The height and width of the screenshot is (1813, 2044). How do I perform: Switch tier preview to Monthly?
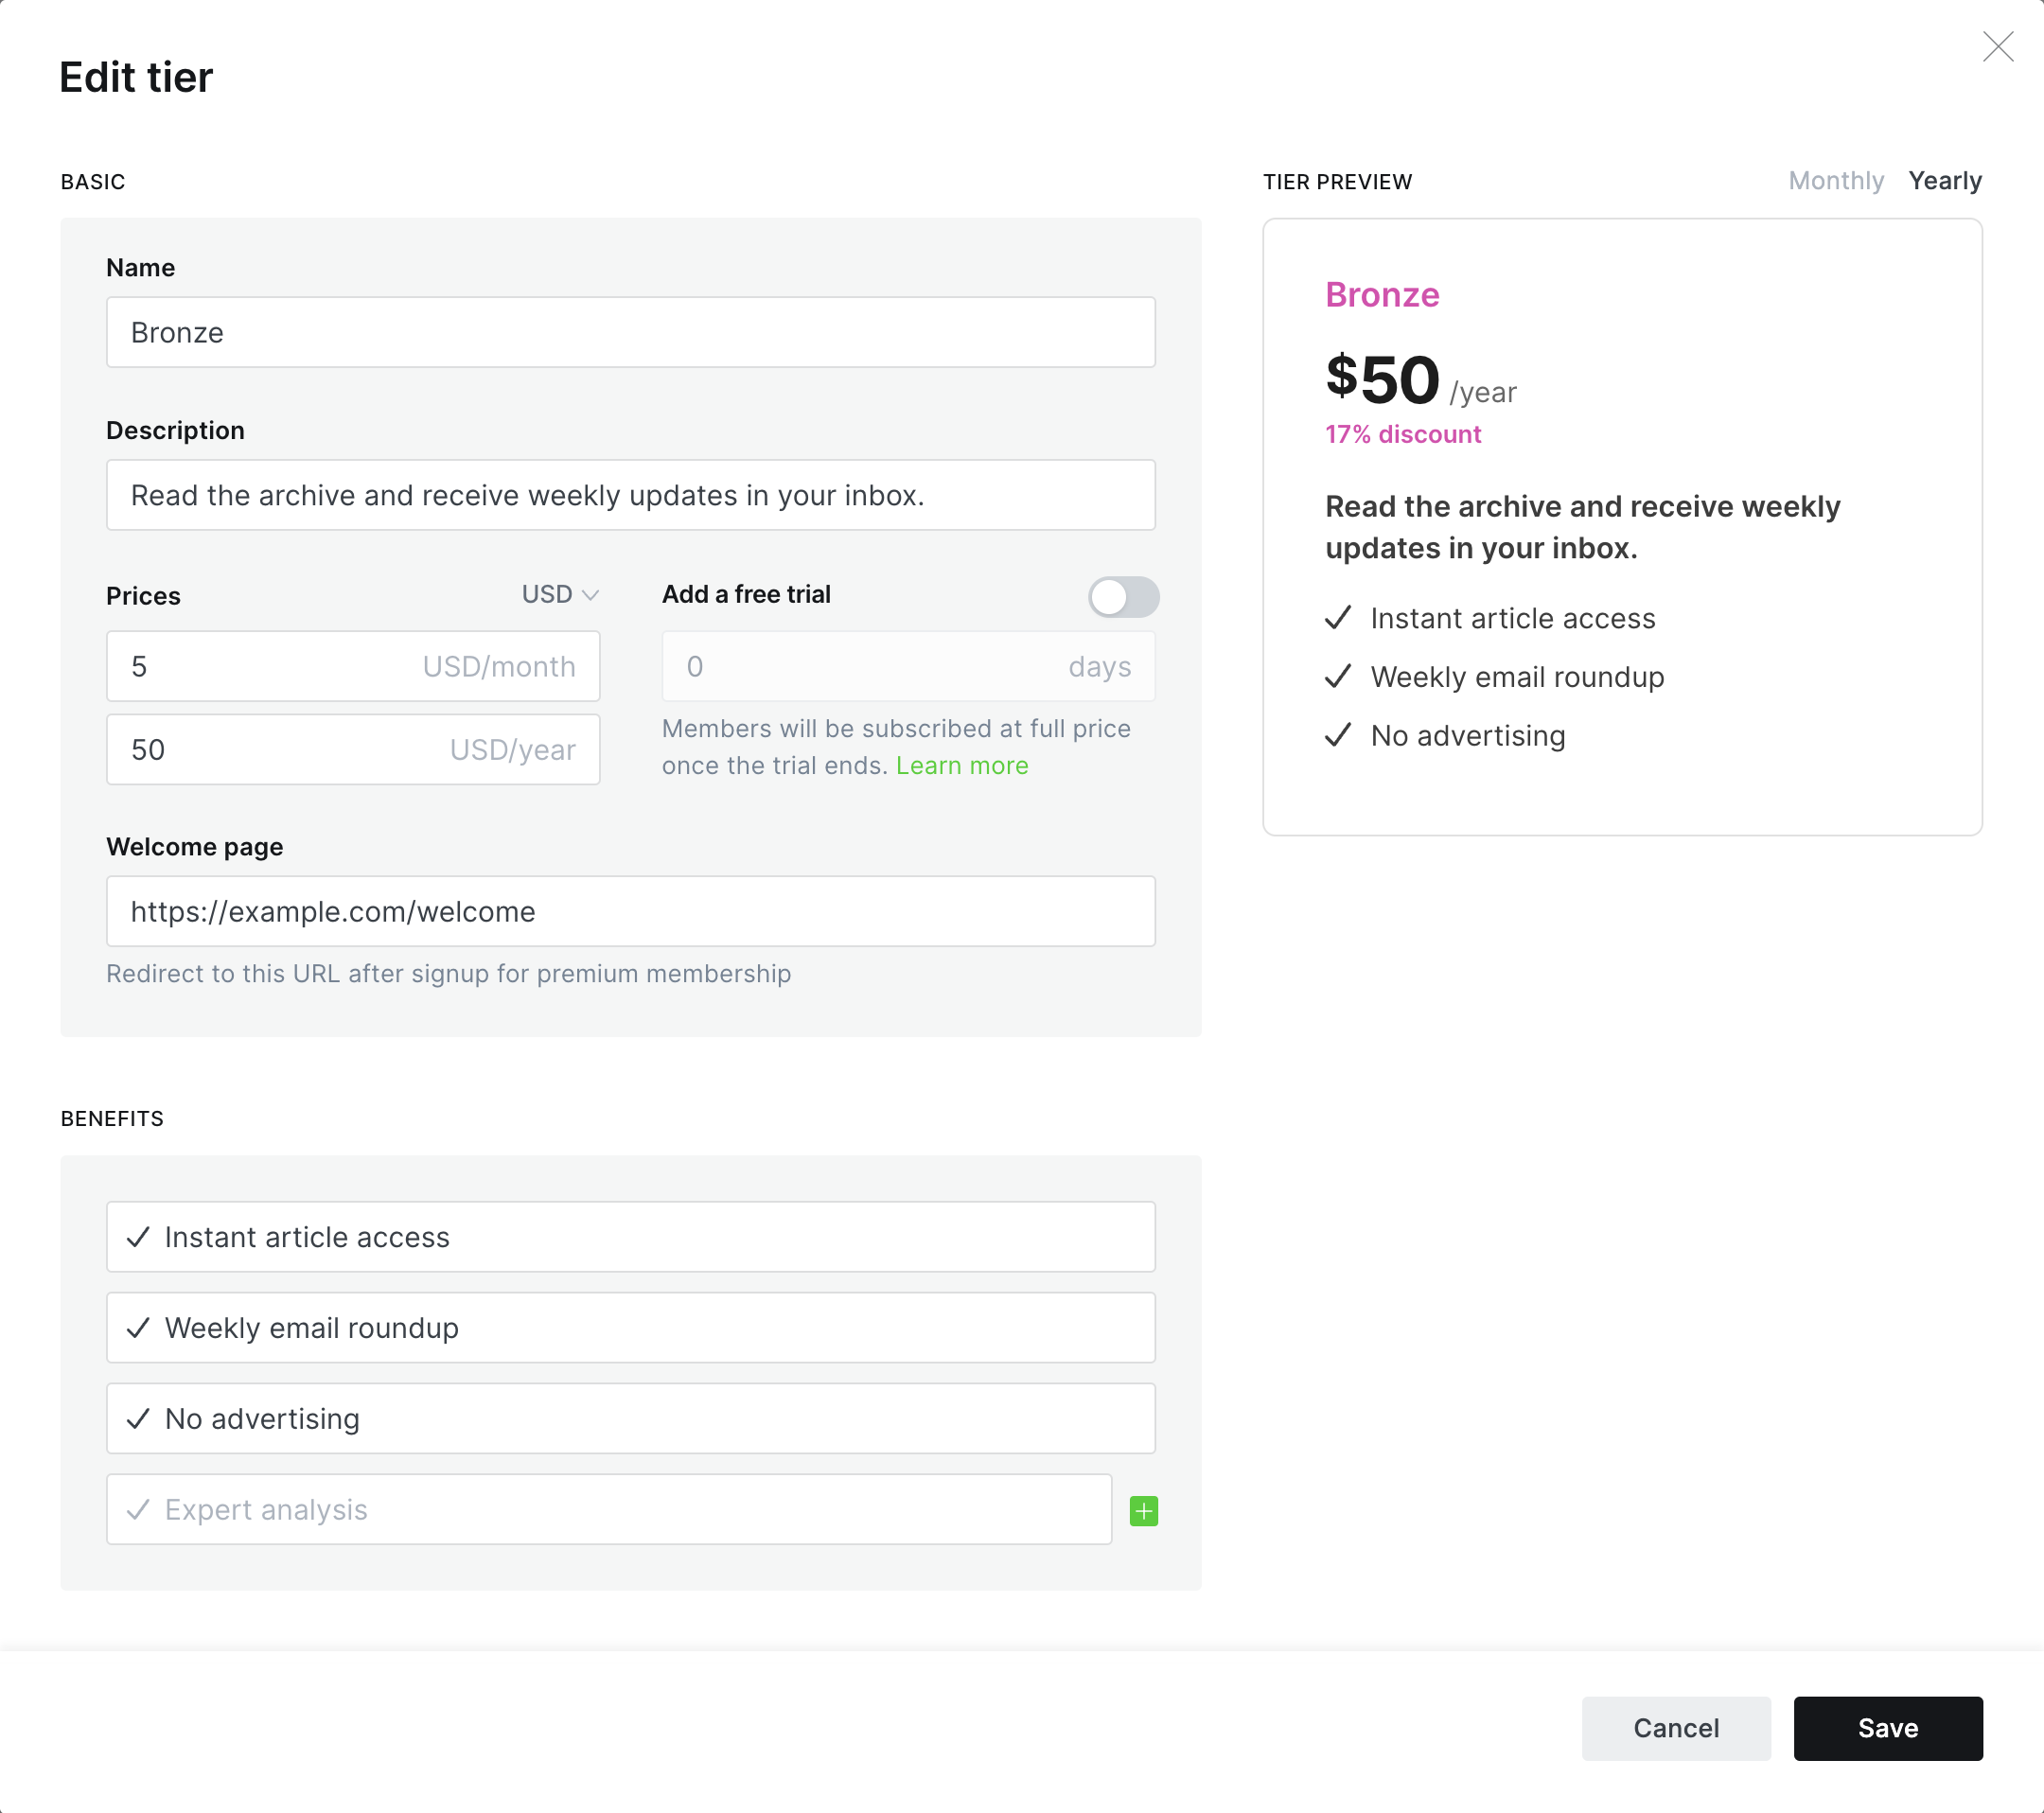point(1835,181)
